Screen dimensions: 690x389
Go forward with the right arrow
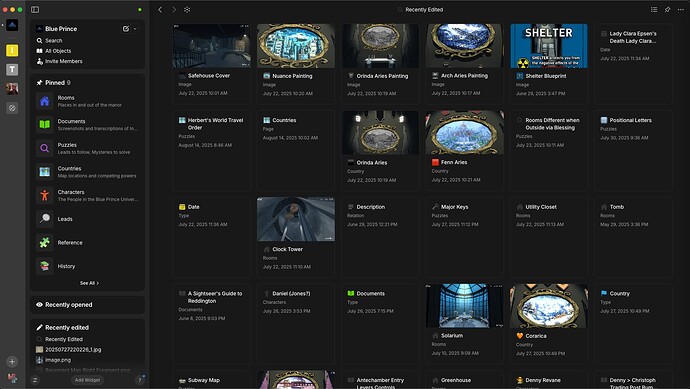[174, 9]
